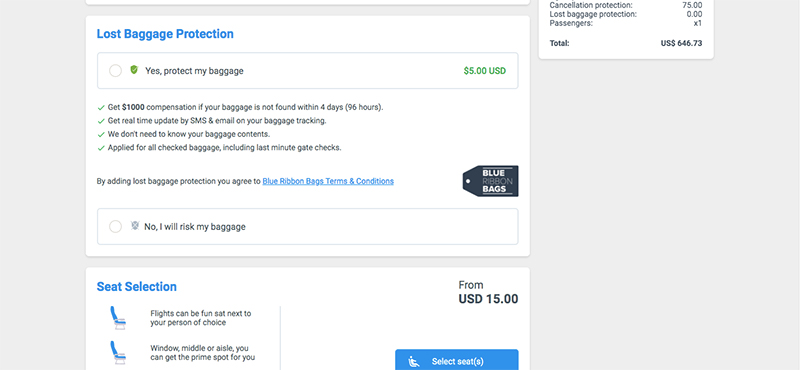Select the "Yes, protect my baggage" radio button
800x370 pixels.
pos(115,70)
